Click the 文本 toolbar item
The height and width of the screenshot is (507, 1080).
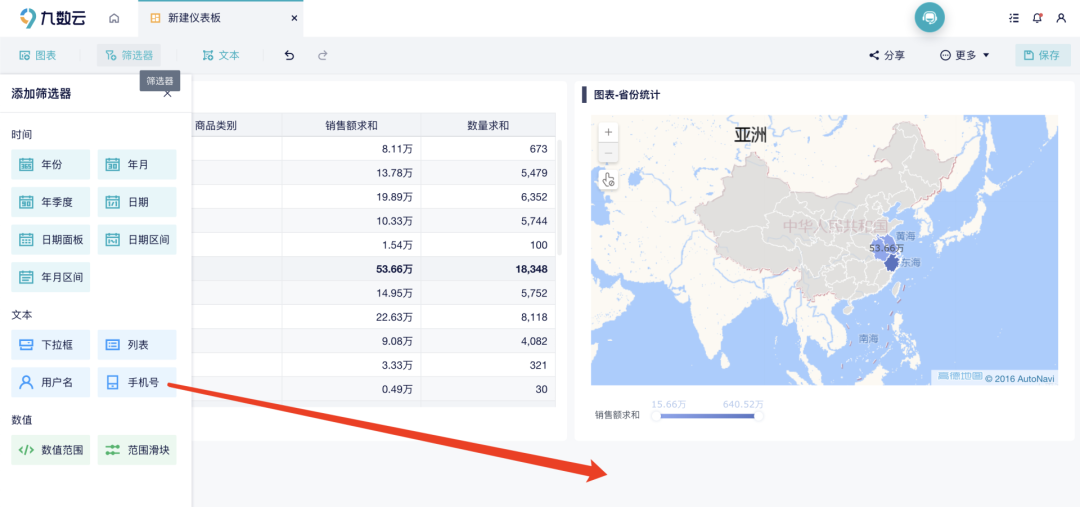pyautogui.click(x=221, y=55)
